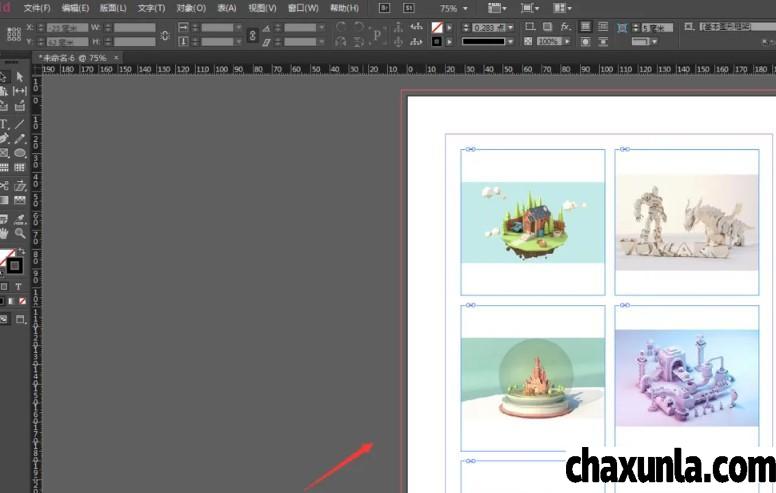The image size is (776, 493).
Task: Click the stroke color swatch in control bar
Action: [436, 42]
